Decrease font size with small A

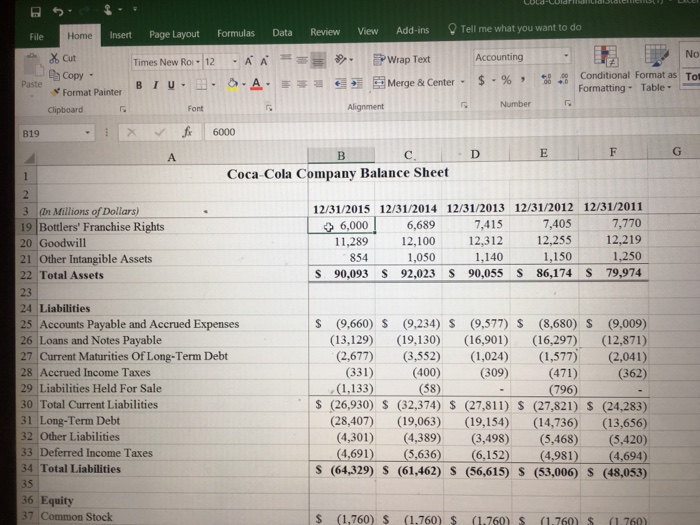(x=264, y=61)
